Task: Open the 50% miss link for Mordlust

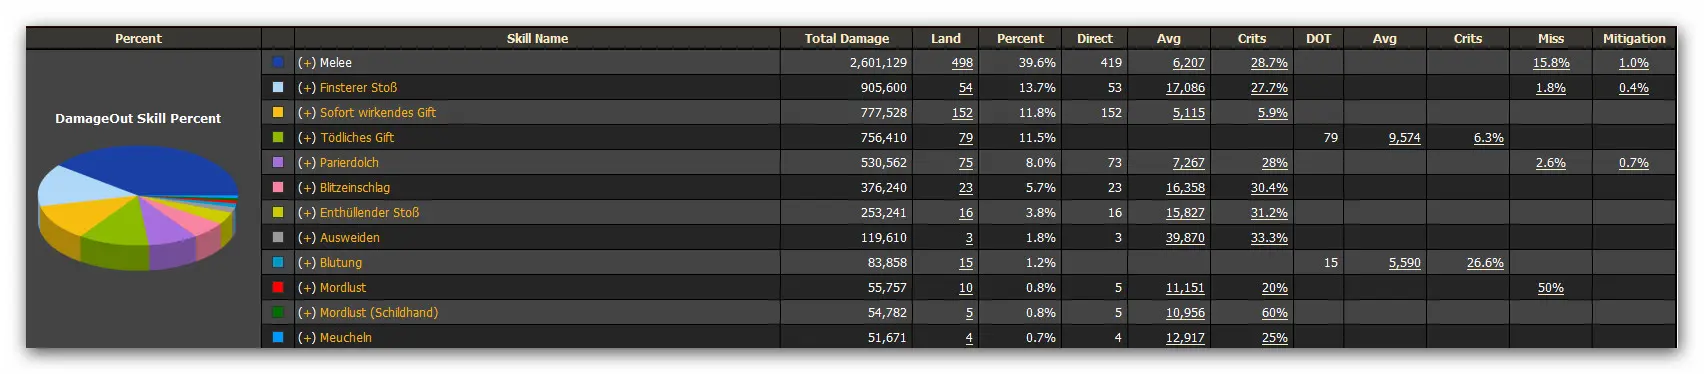Action: click(x=1551, y=287)
